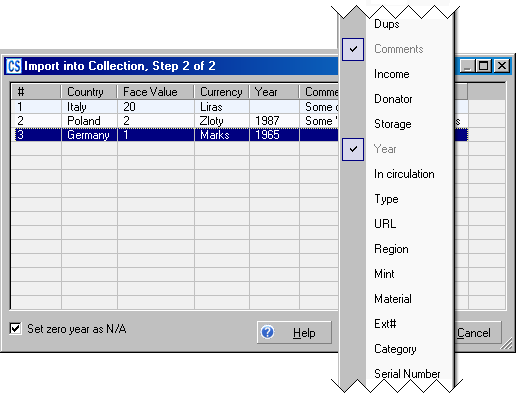Click the Year column header
Image resolution: width=516 pixels, height=397 pixels.
(x=274, y=92)
